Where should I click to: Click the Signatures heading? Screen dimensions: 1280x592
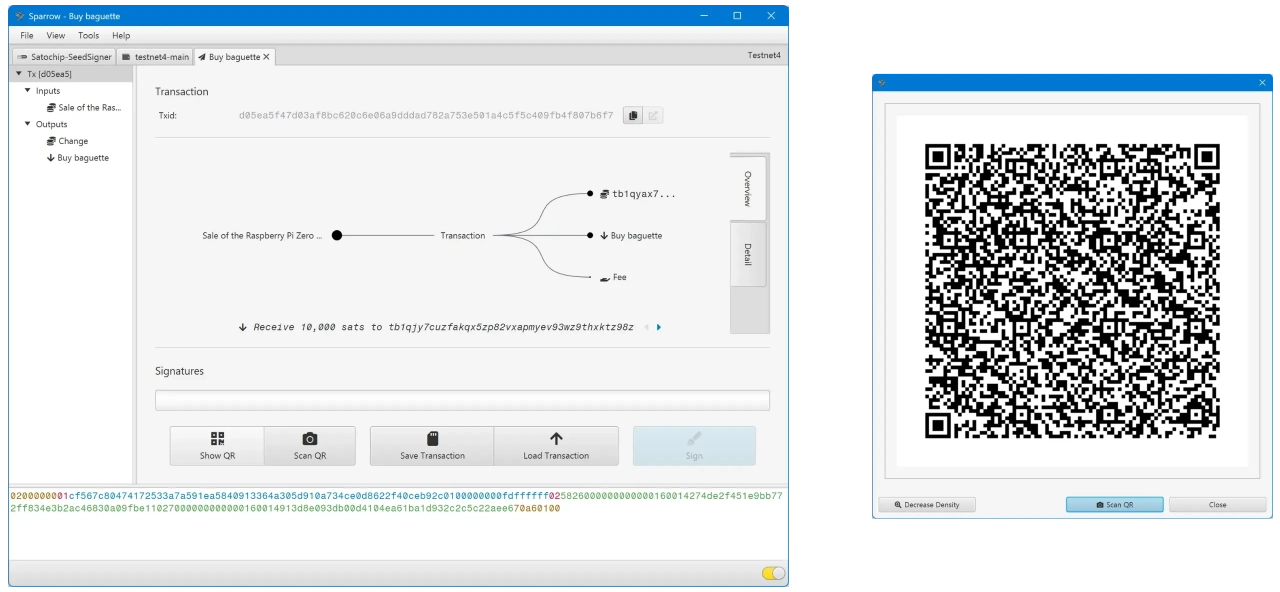[x=179, y=371]
